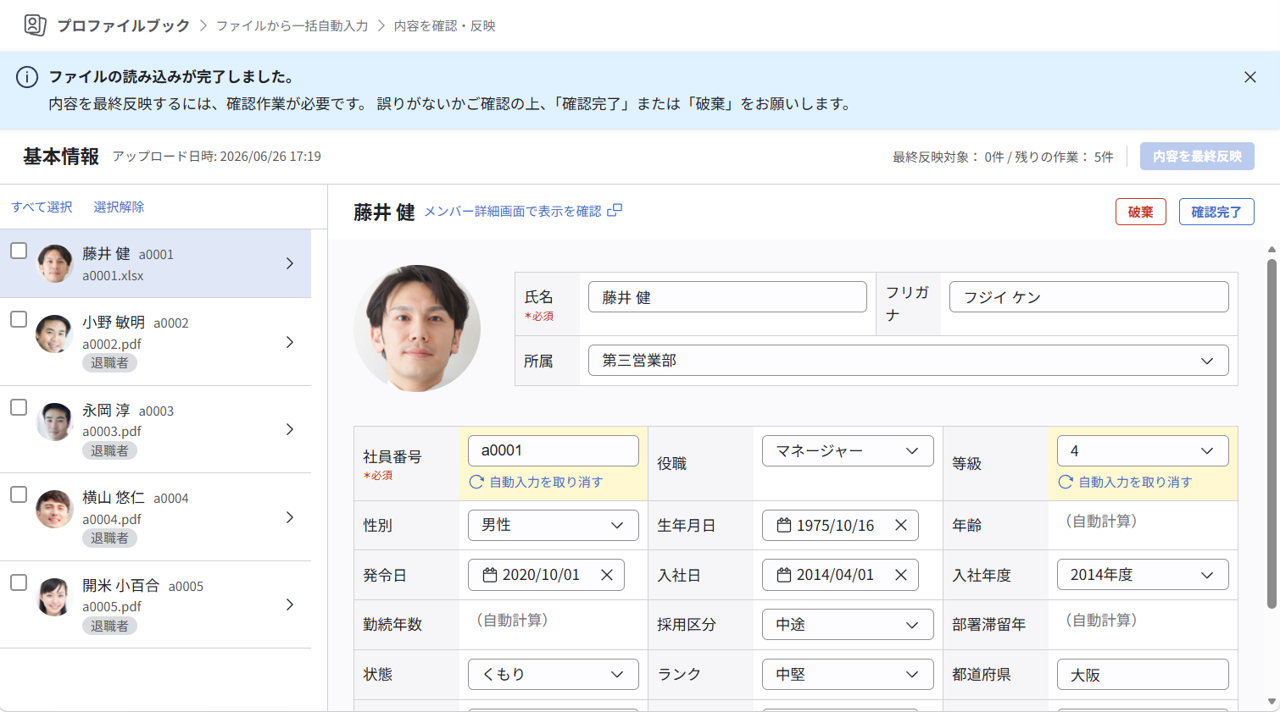Open the 所属 dropdown
This screenshot has width=1280, height=712.
click(908, 361)
